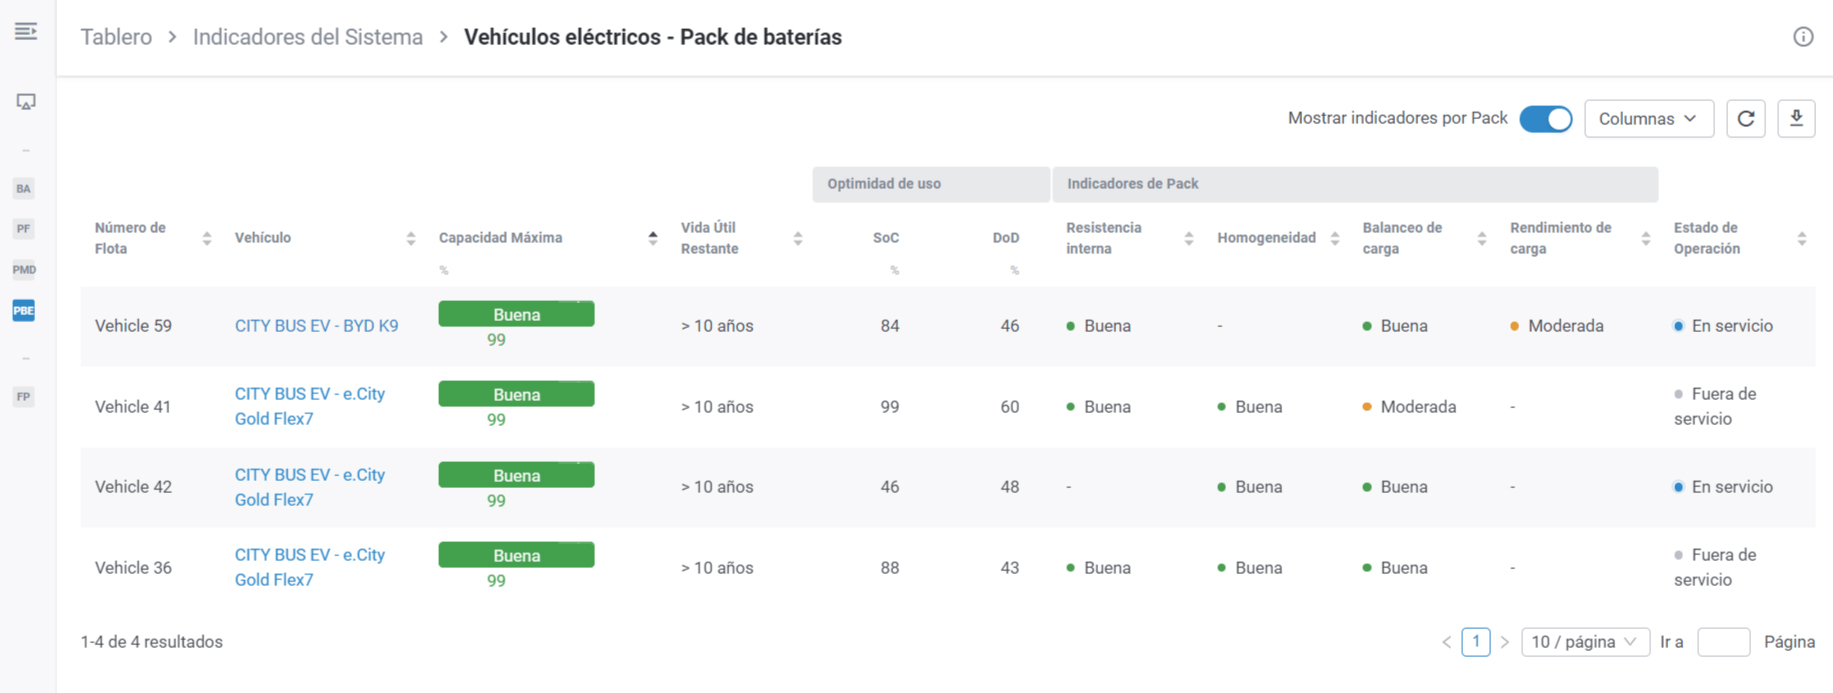Open the PMD sidebar item
1833x693 pixels.
click(x=24, y=270)
